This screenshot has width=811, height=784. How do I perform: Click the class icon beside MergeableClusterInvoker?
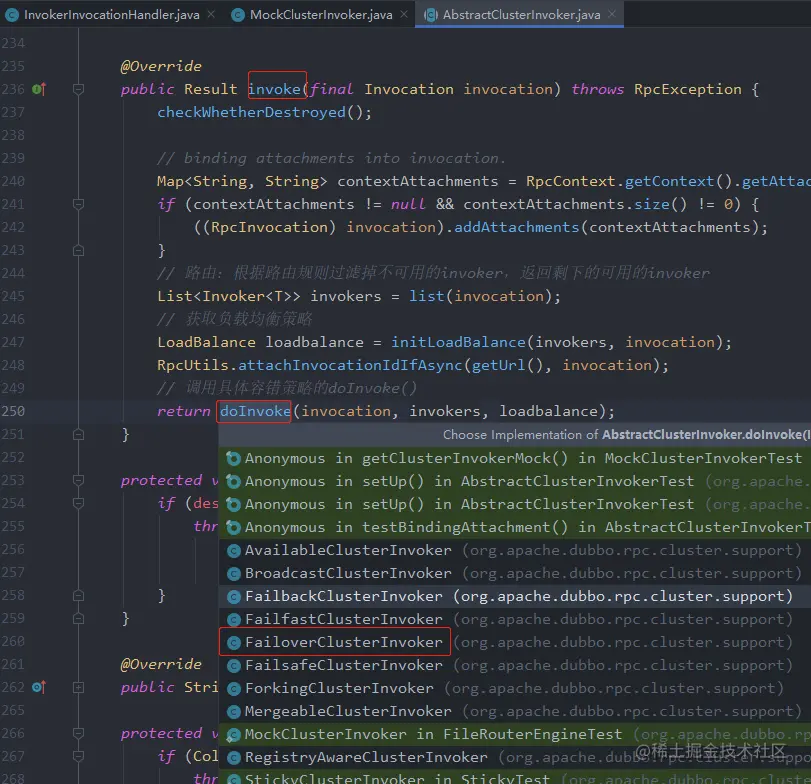(x=234, y=712)
